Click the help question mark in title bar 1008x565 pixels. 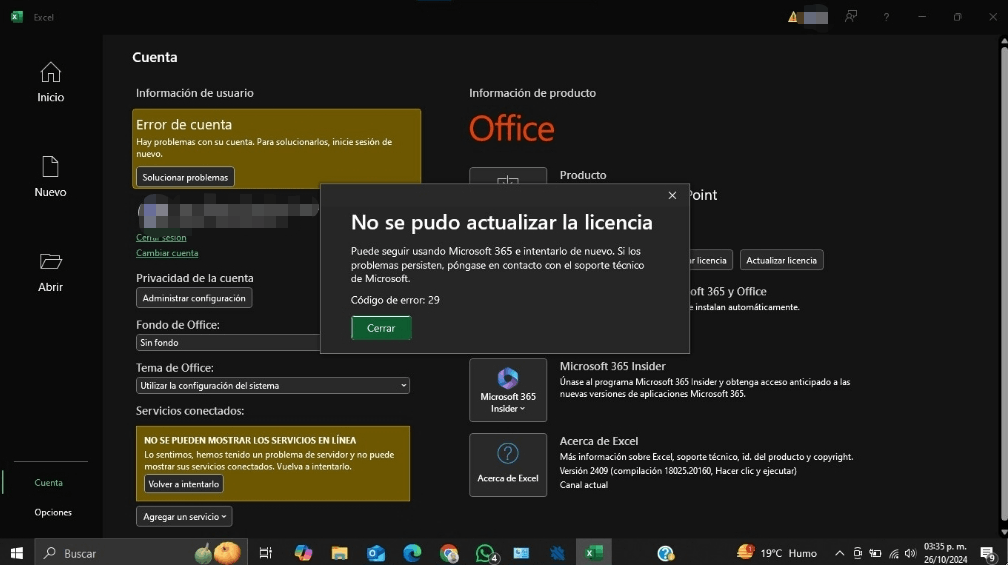coord(886,17)
